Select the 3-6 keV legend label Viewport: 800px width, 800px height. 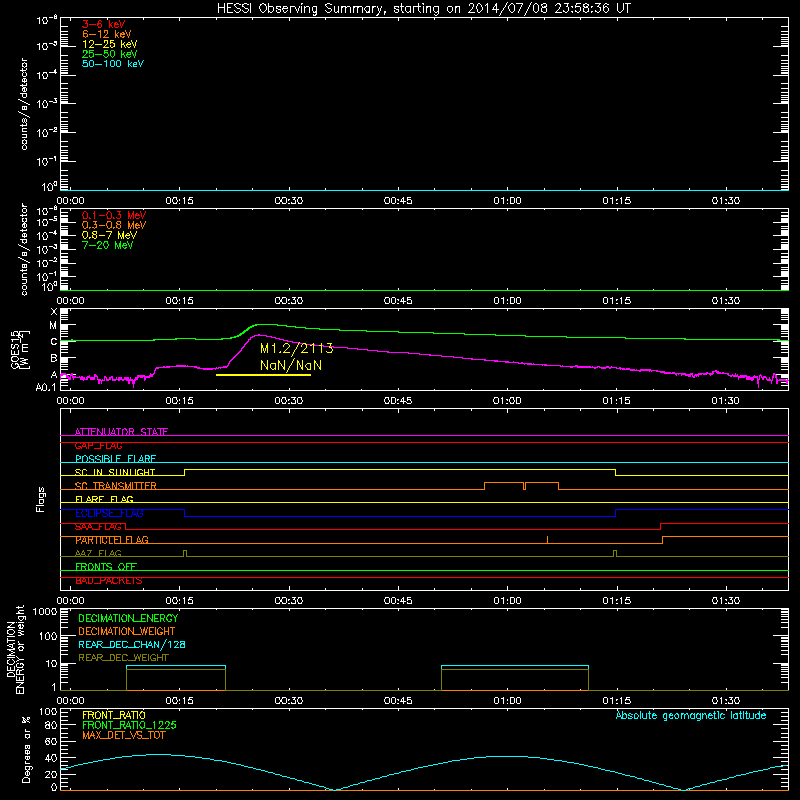(x=104, y=24)
